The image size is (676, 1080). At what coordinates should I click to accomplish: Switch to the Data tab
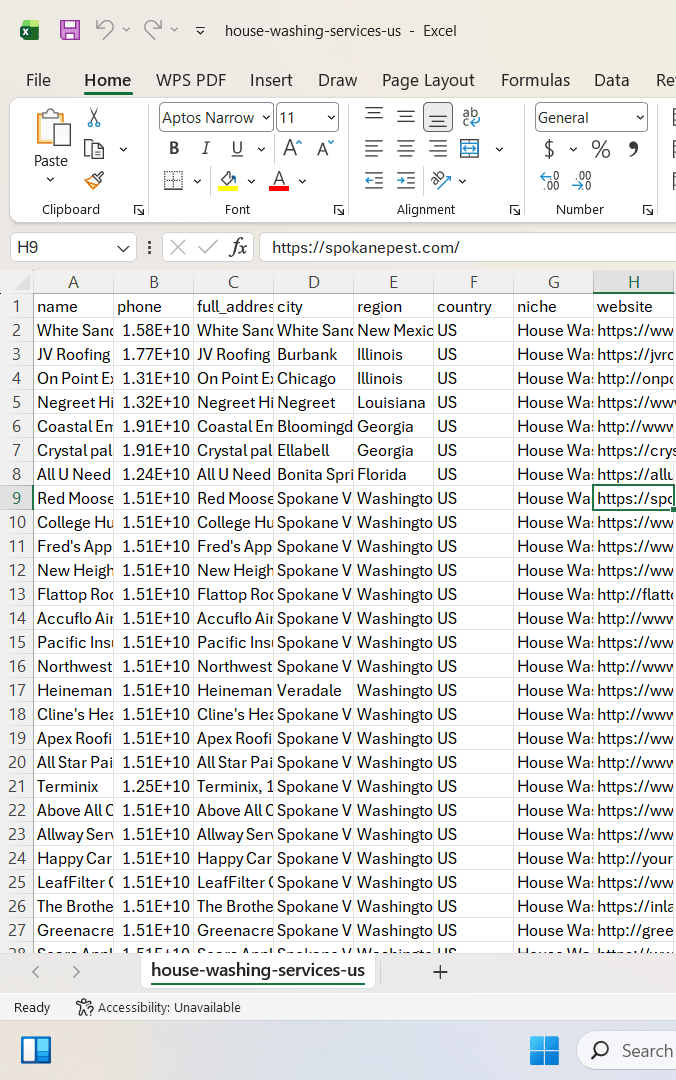pyautogui.click(x=612, y=81)
